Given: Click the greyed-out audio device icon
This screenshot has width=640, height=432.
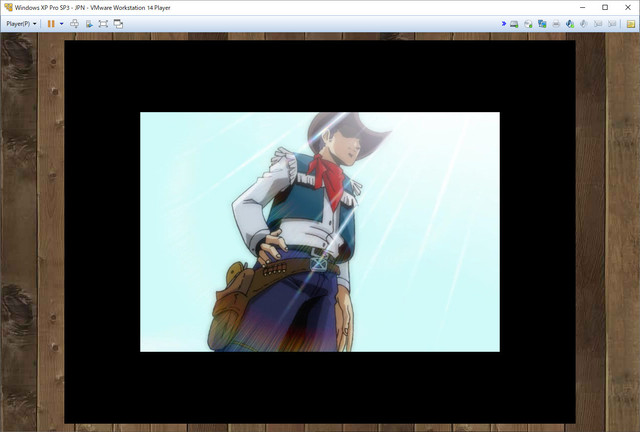Looking at the screenshot, I should pos(584,24).
